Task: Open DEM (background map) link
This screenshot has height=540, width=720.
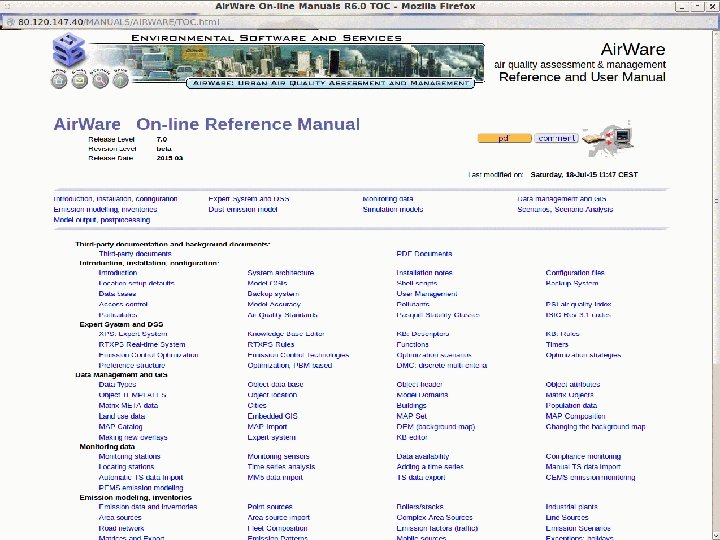Action: [x=436, y=427]
